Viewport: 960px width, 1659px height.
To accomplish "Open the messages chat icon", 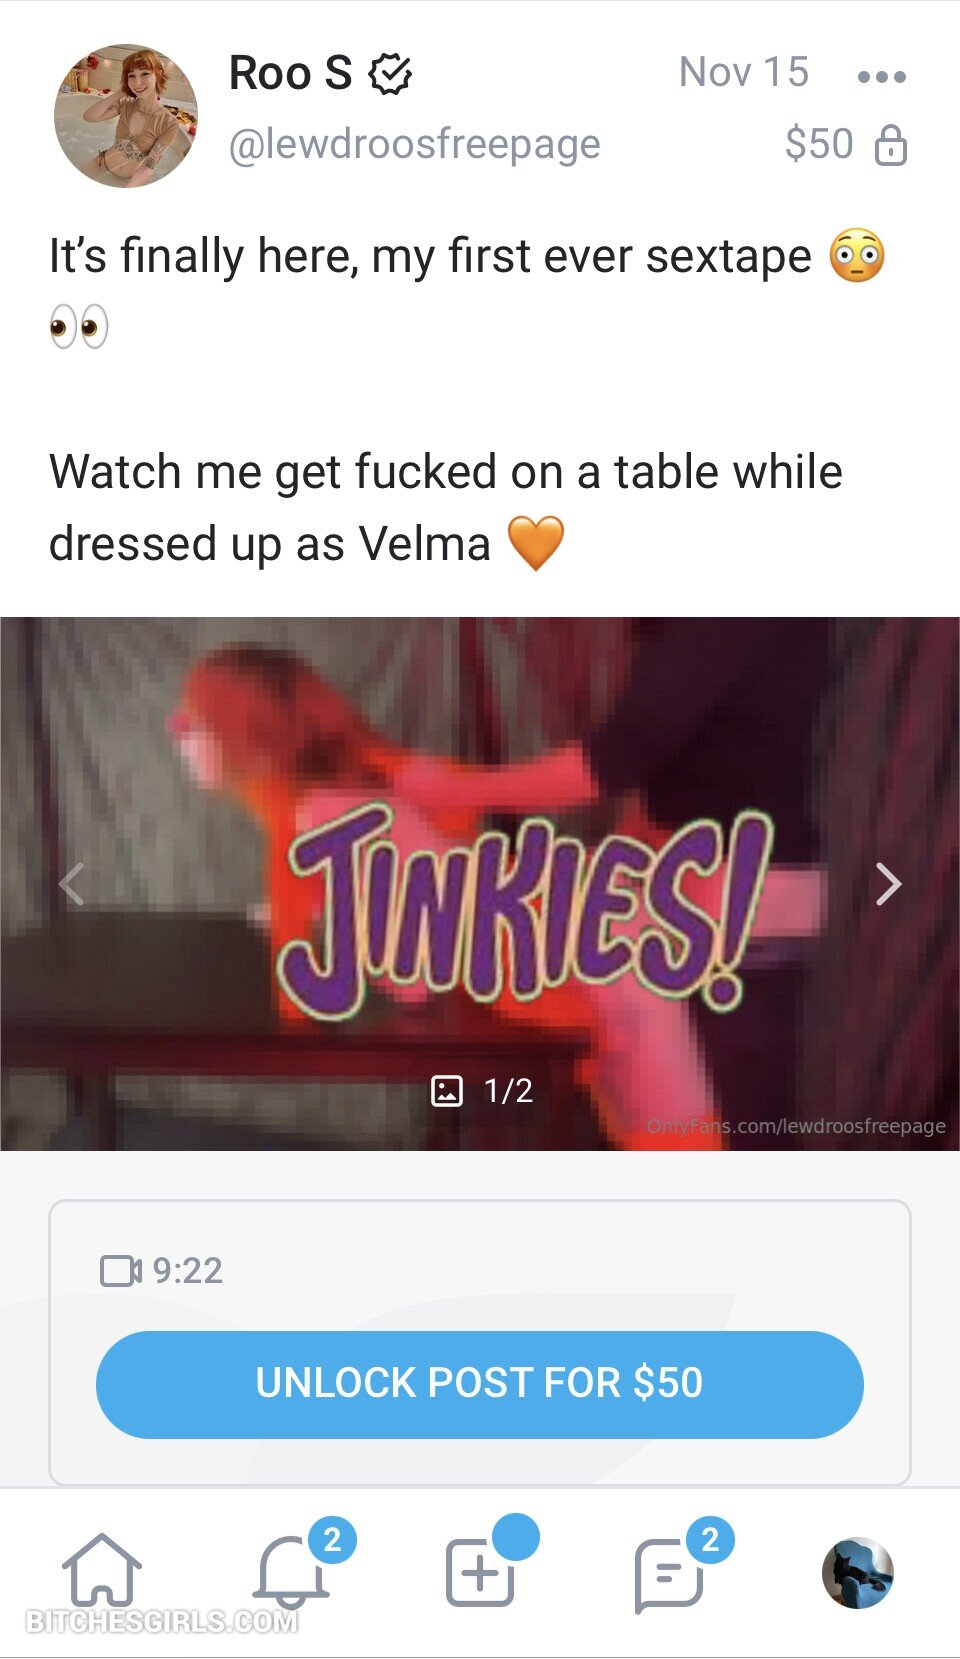I will tap(668, 1575).
